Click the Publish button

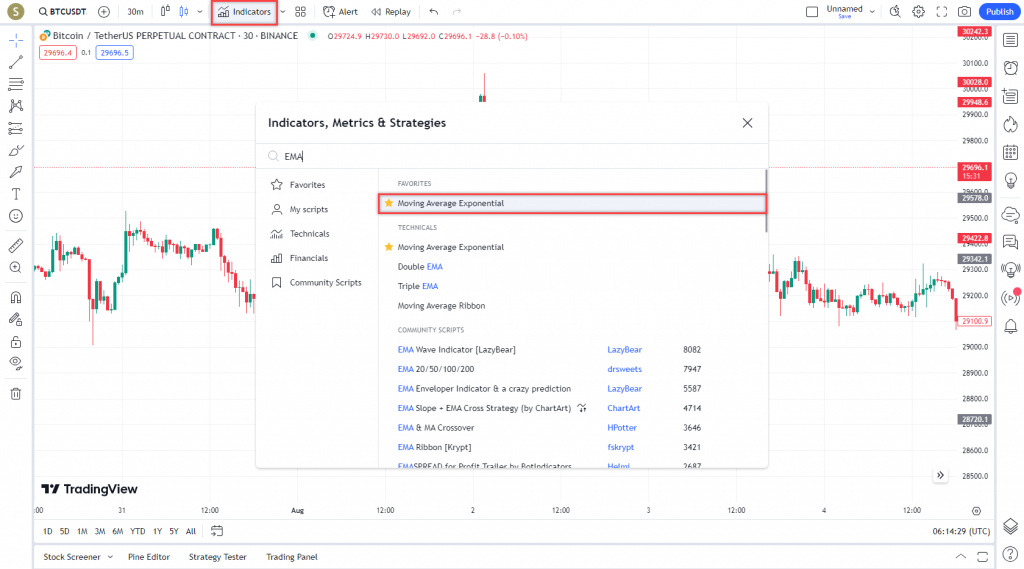click(x=999, y=12)
